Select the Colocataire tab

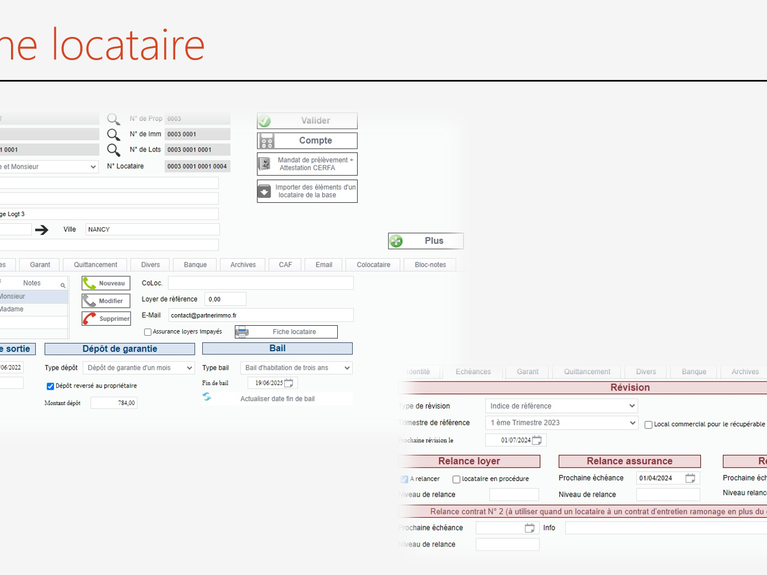373,265
